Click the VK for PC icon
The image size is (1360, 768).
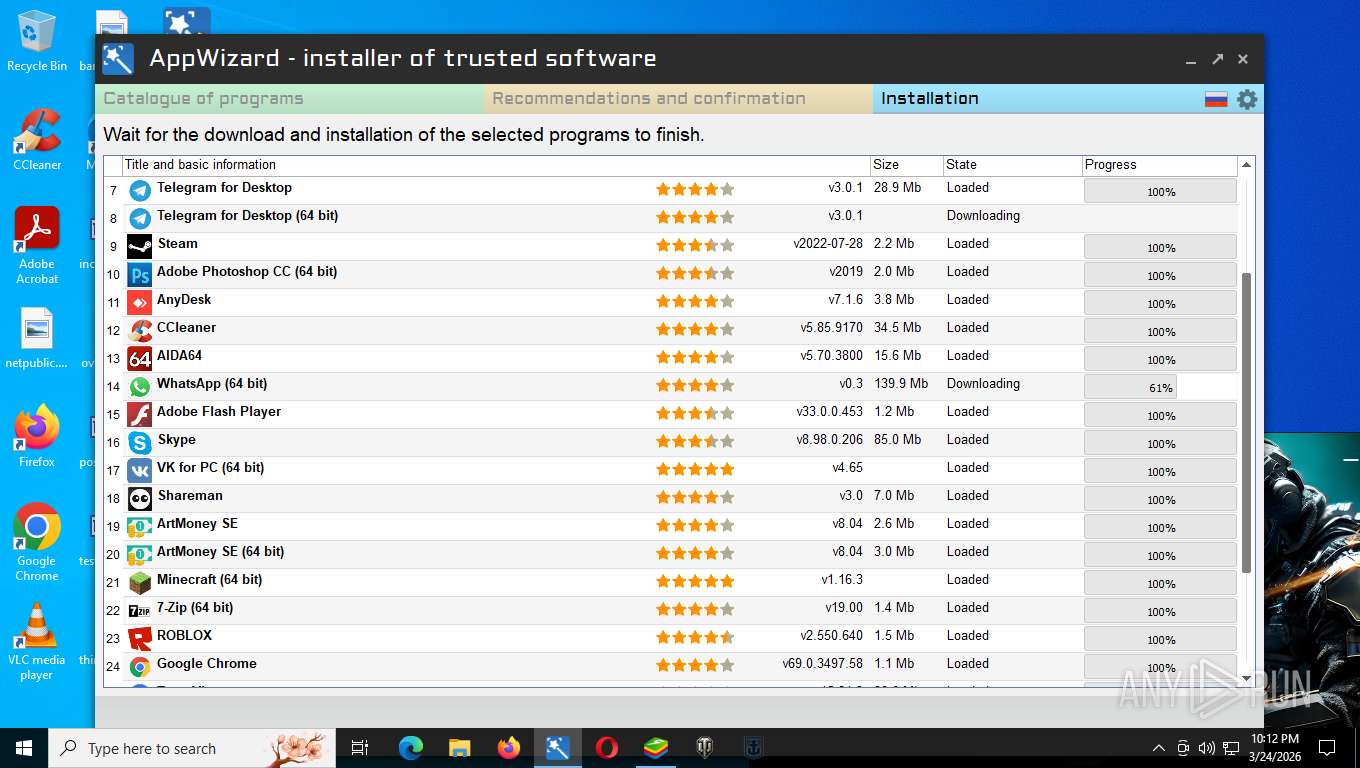(140, 470)
